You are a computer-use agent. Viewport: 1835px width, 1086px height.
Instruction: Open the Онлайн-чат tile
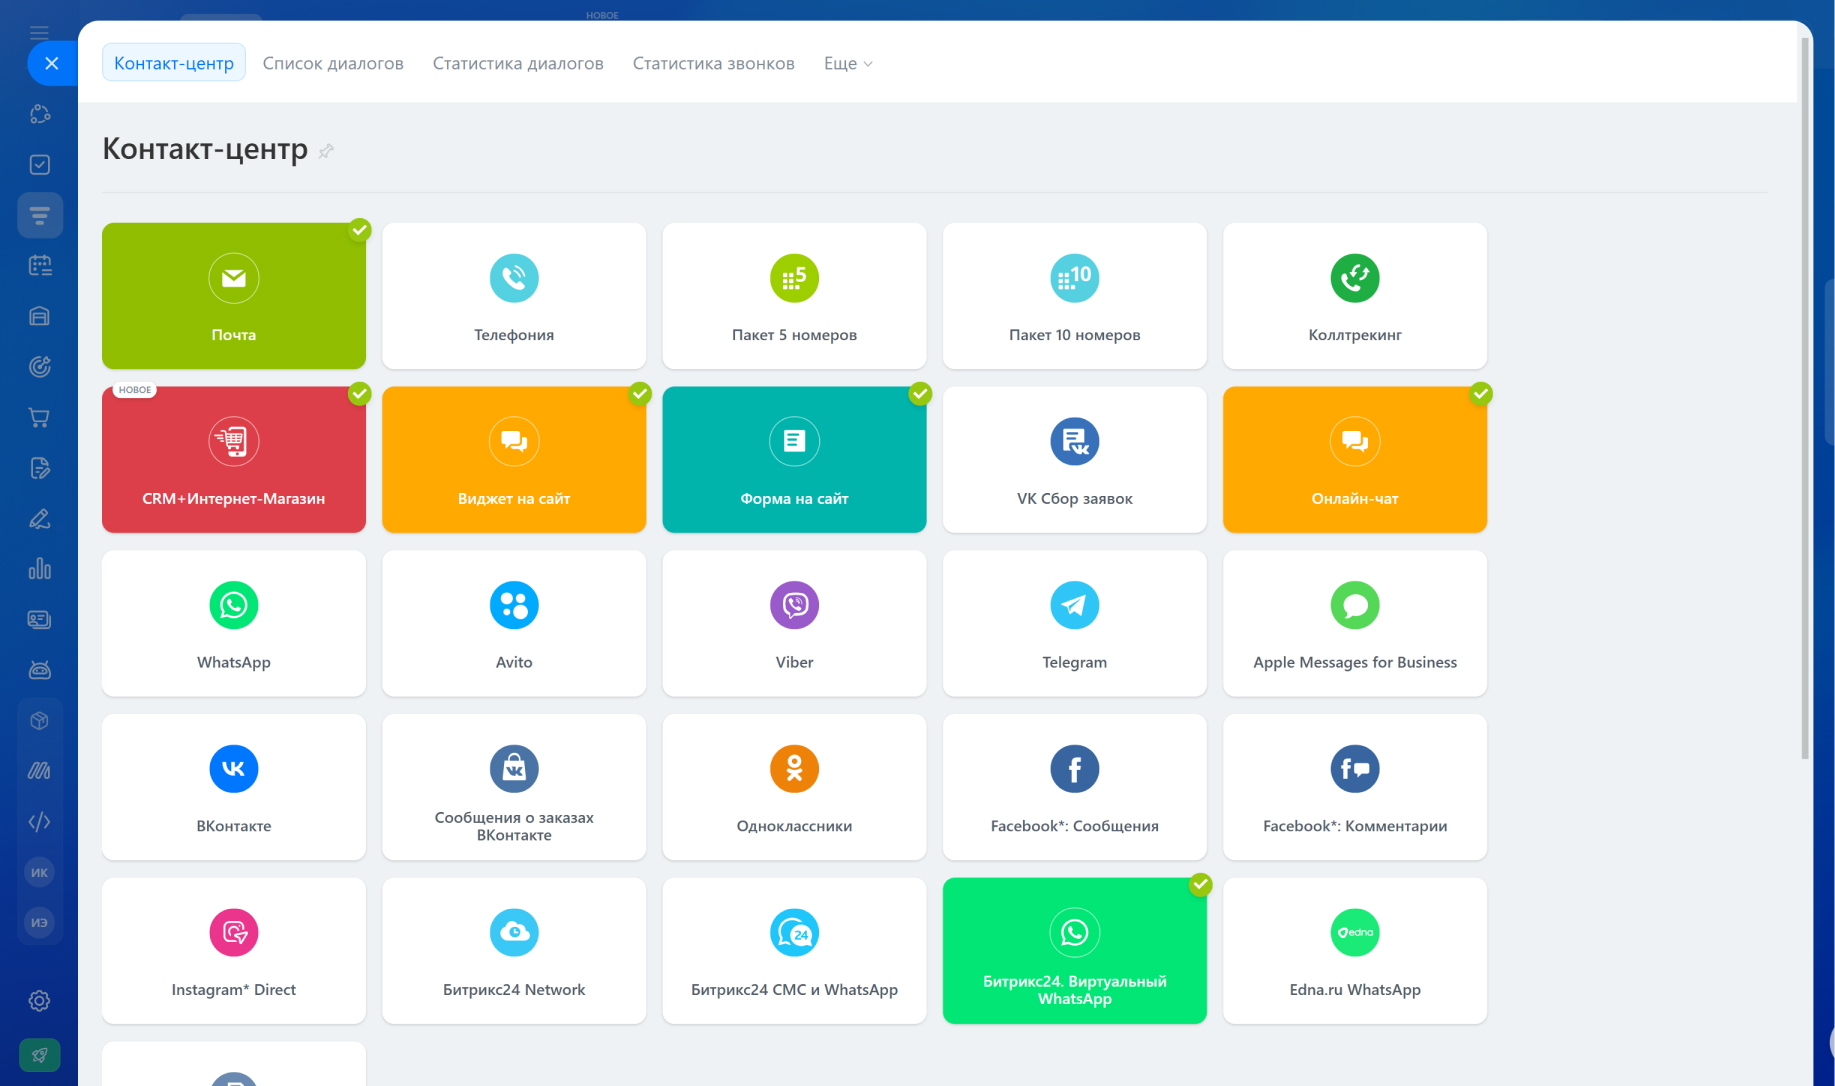click(x=1355, y=460)
